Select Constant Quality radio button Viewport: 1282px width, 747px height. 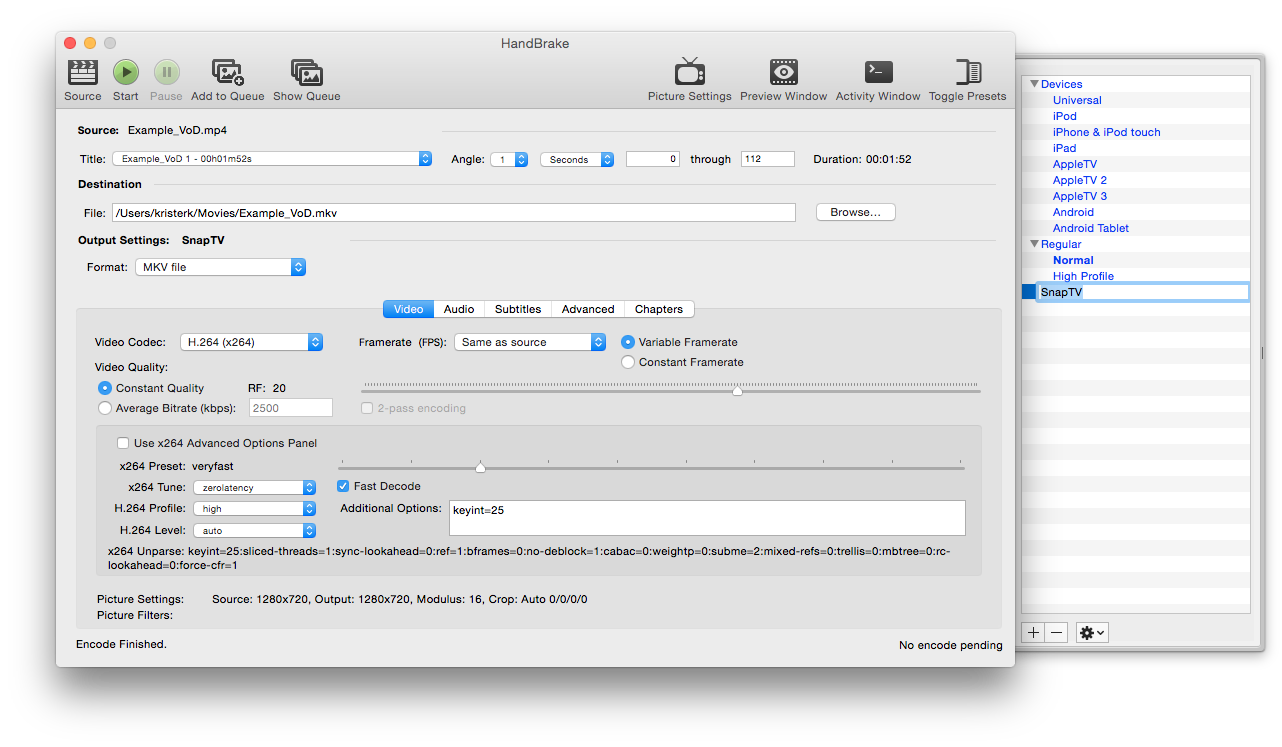tap(105, 388)
